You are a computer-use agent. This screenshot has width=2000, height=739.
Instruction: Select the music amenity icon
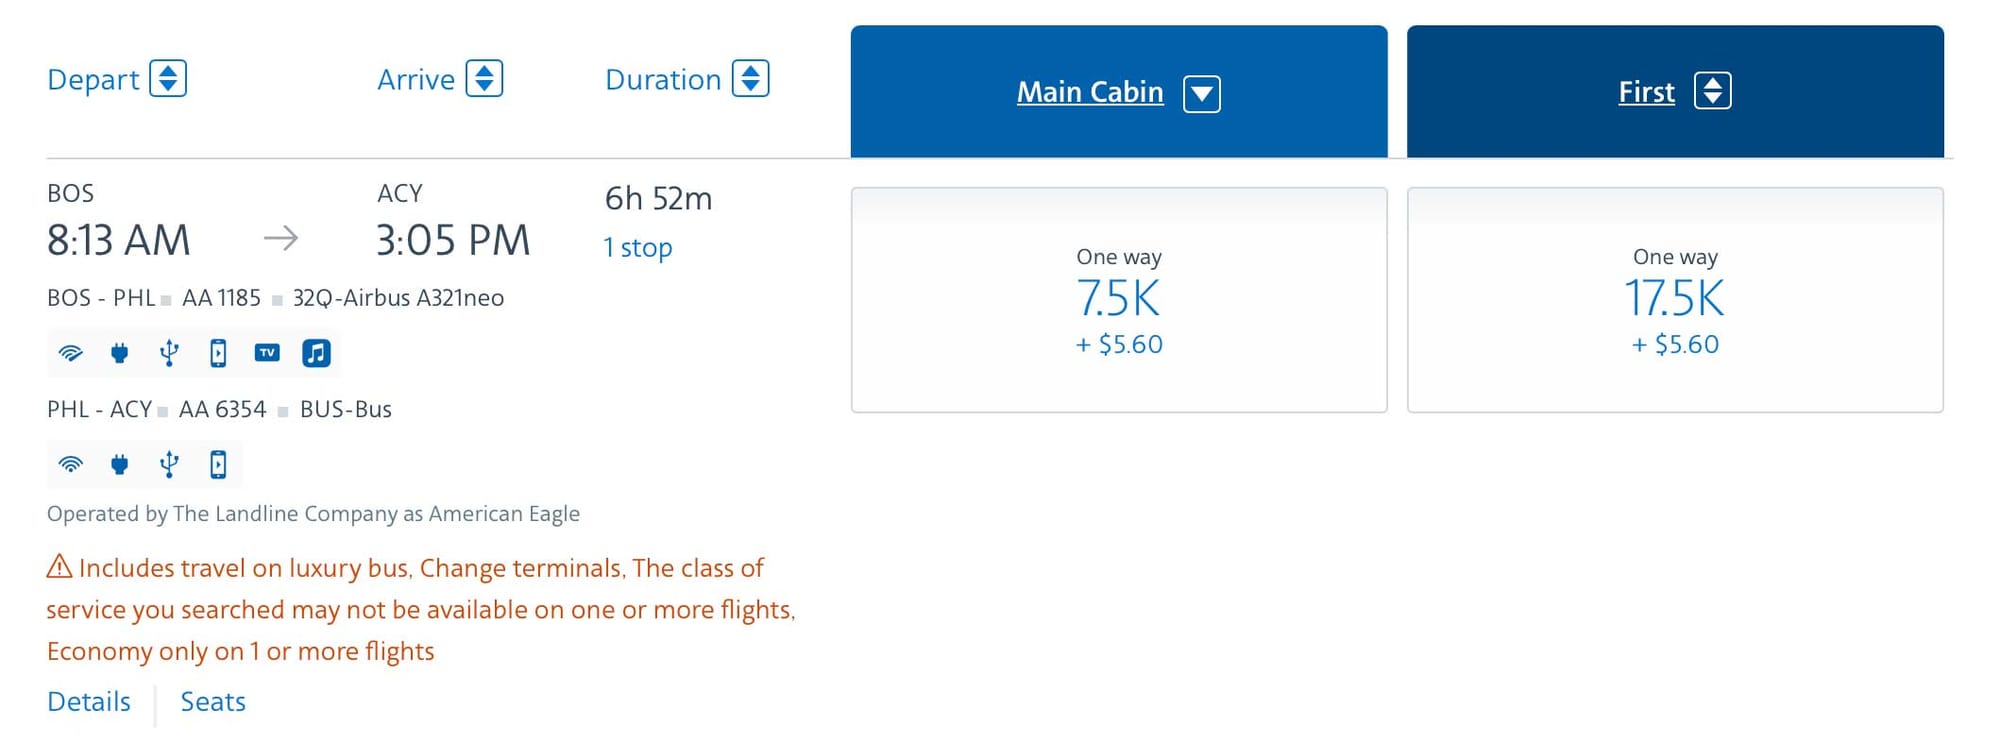pyautogui.click(x=317, y=352)
